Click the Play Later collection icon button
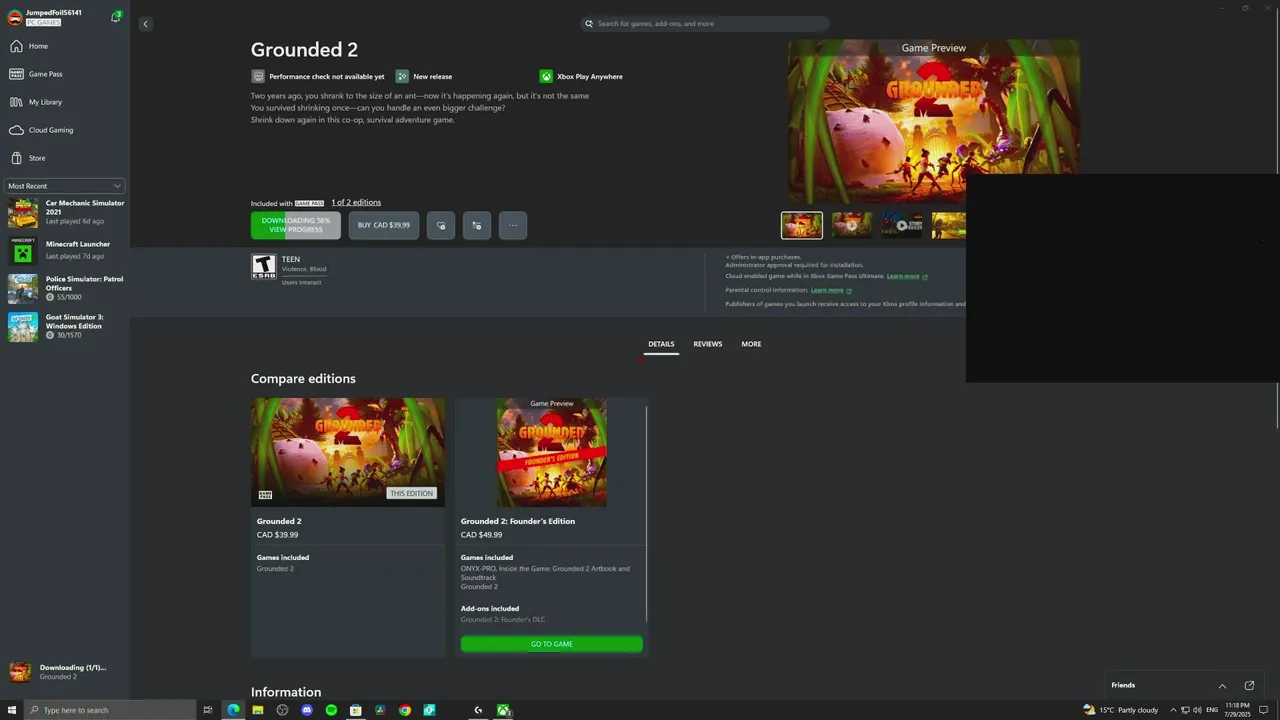The height and width of the screenshot is (720, 1280). 477,225
